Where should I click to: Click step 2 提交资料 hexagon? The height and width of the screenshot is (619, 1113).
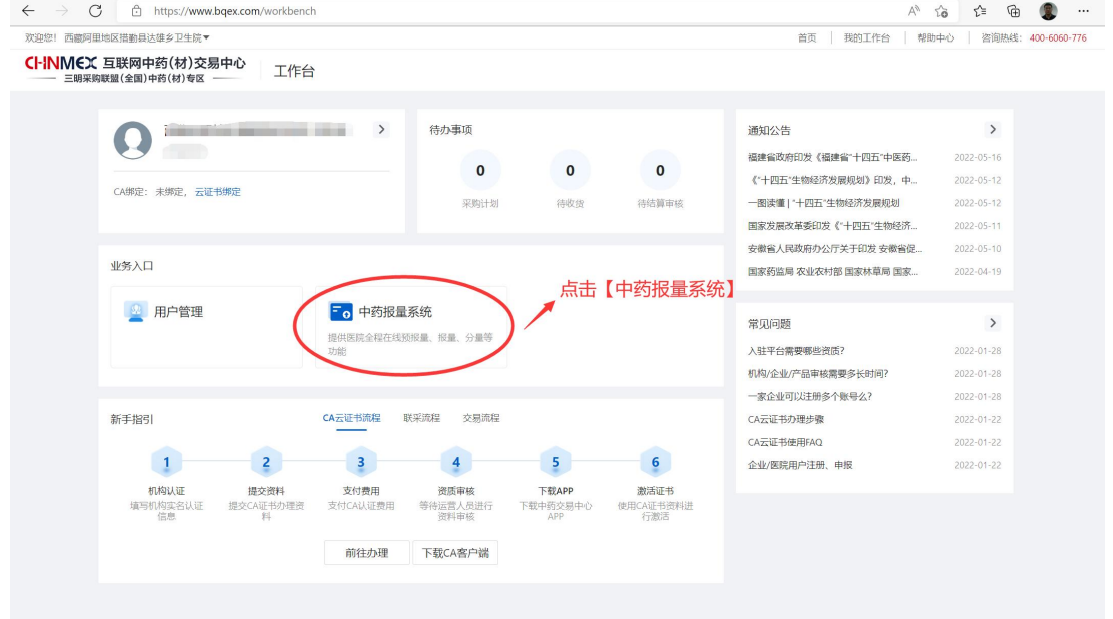pos(266,462)
